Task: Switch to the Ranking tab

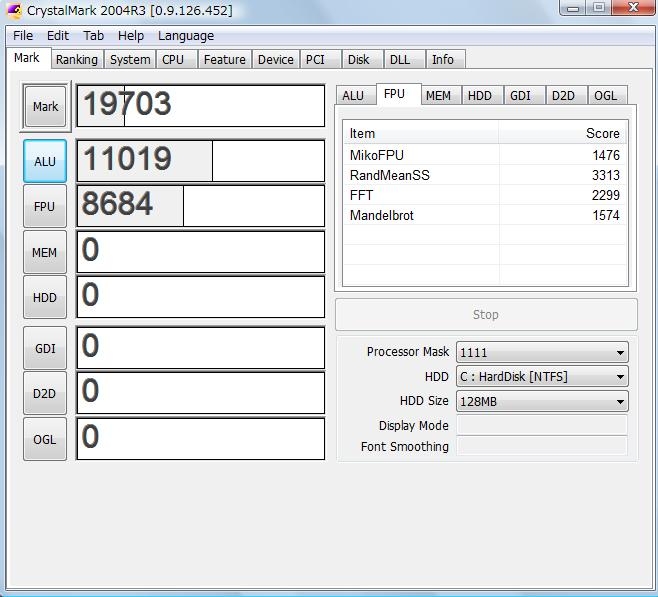Action: click(76, 59)
